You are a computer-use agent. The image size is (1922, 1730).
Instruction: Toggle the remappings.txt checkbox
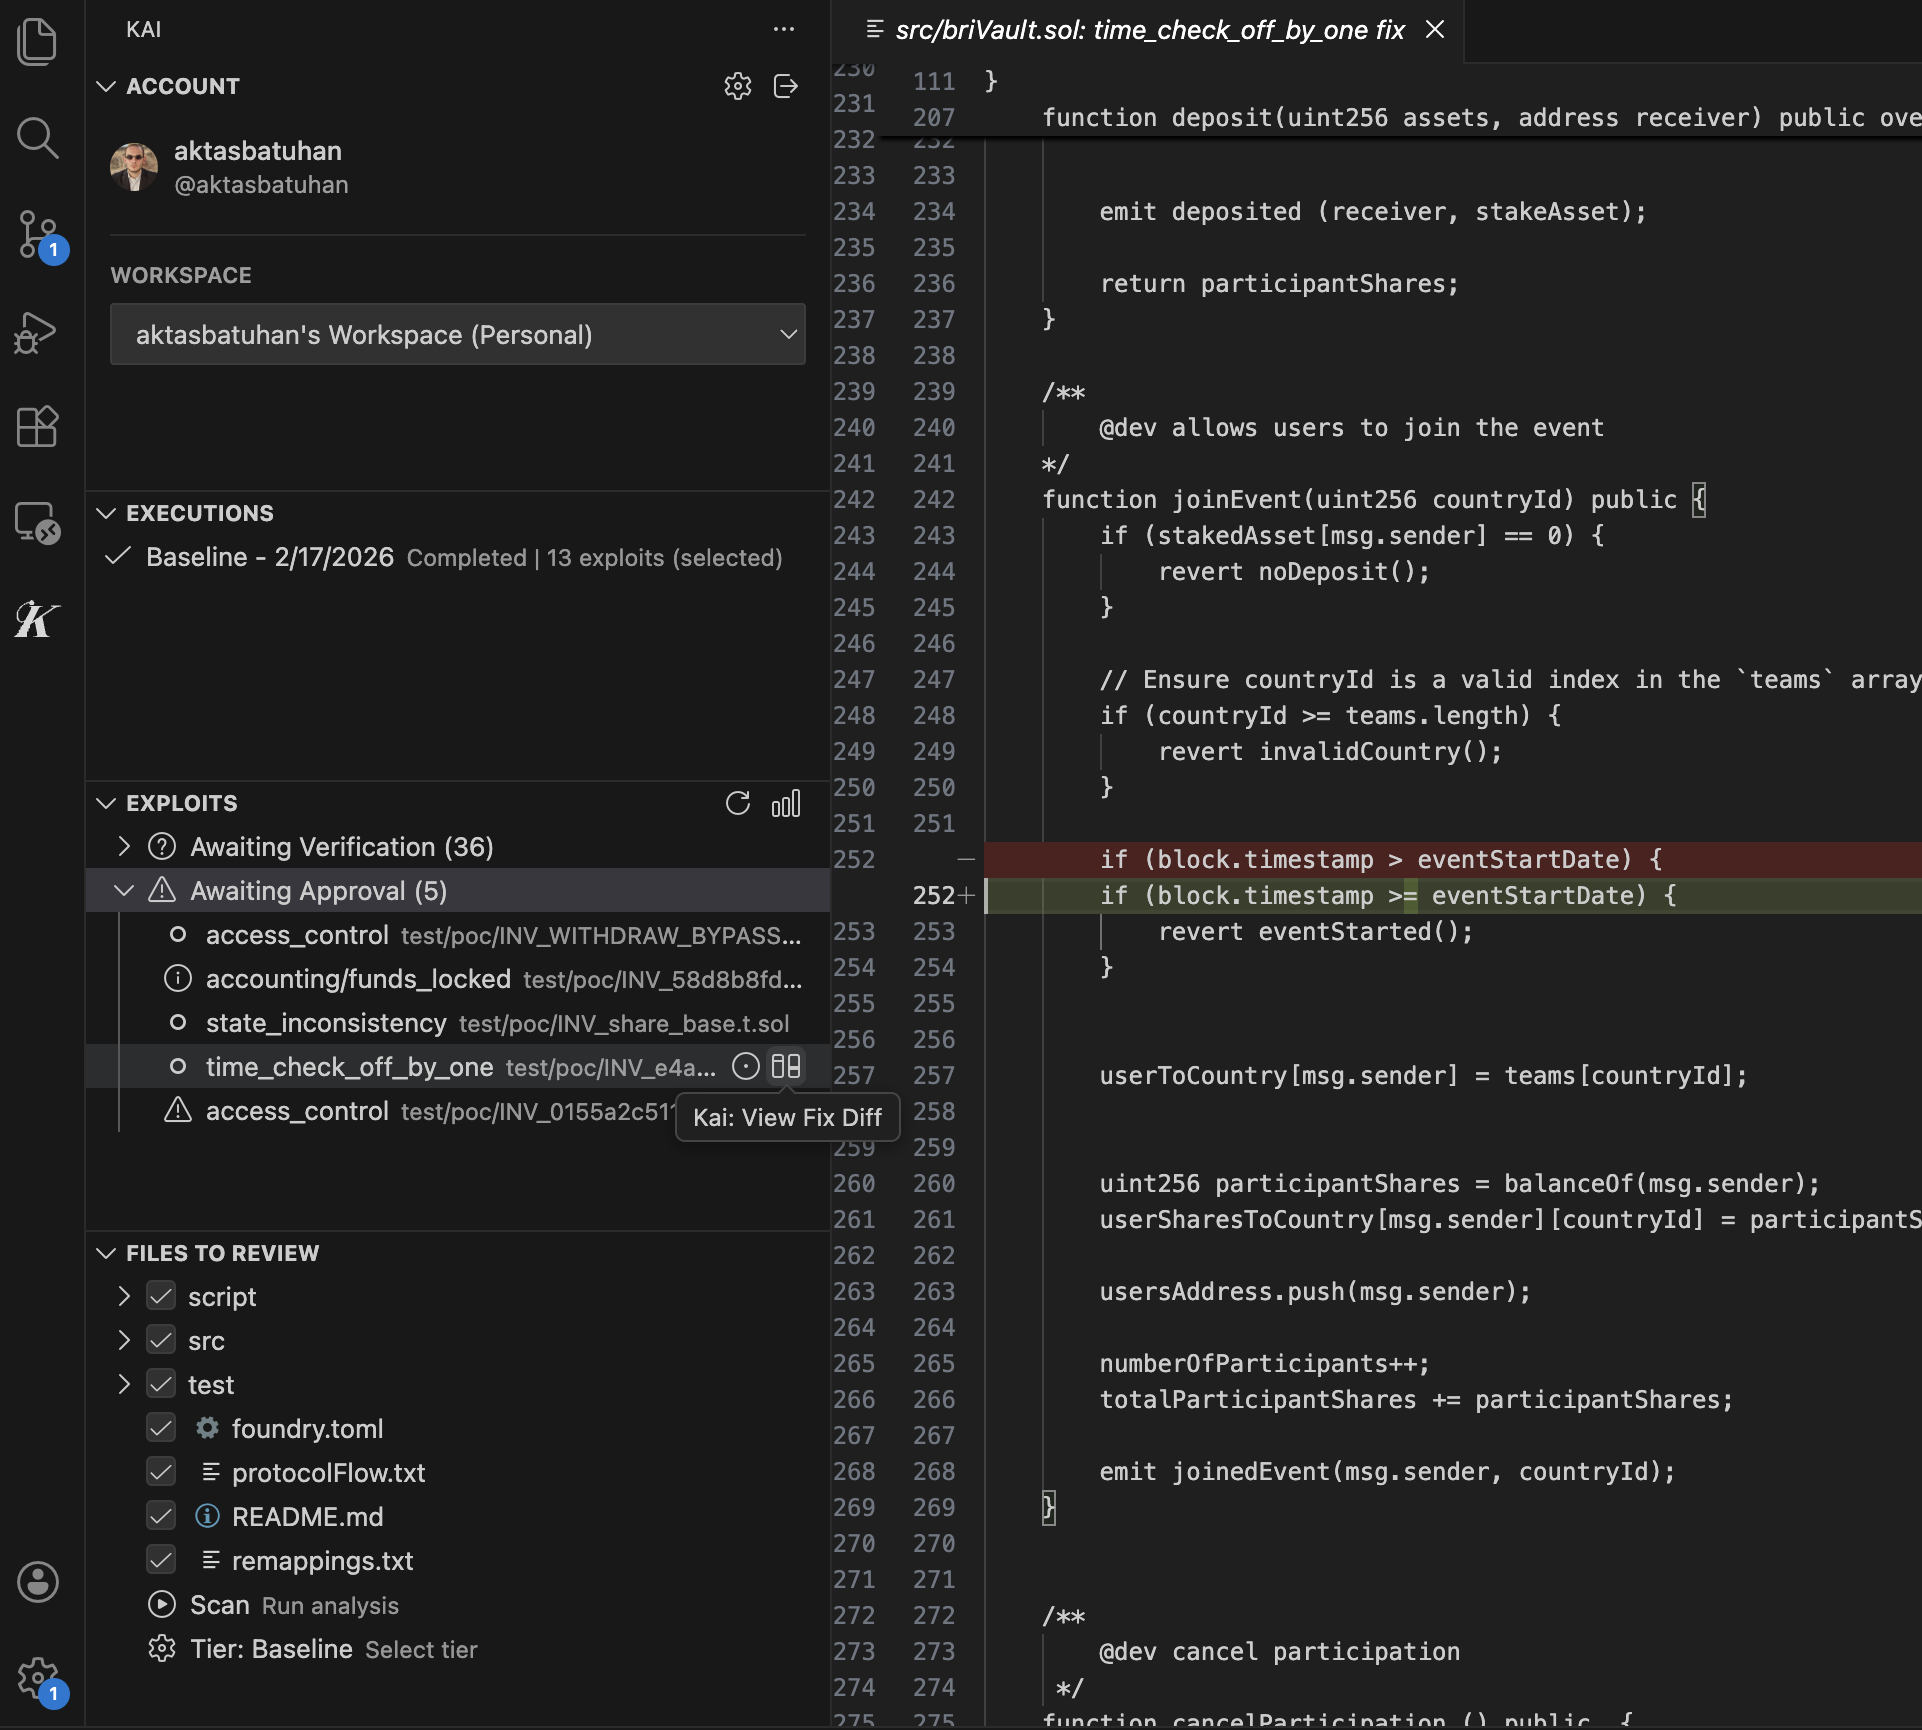[x=161, y=1560]
